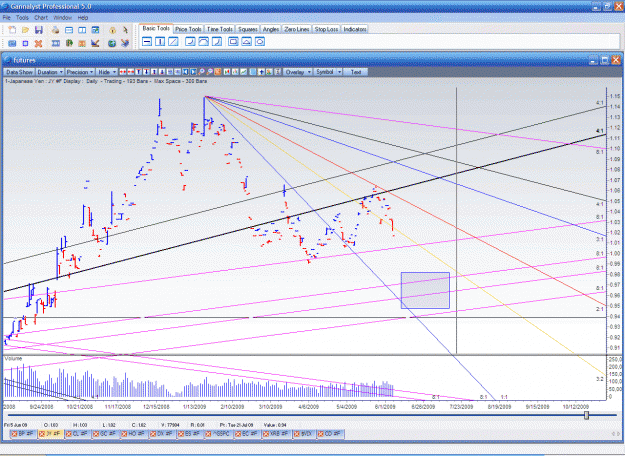Open a file using the folder icon
Image resolution: width=625 pixels, height=456 pixels.
[x=26, y=30]
